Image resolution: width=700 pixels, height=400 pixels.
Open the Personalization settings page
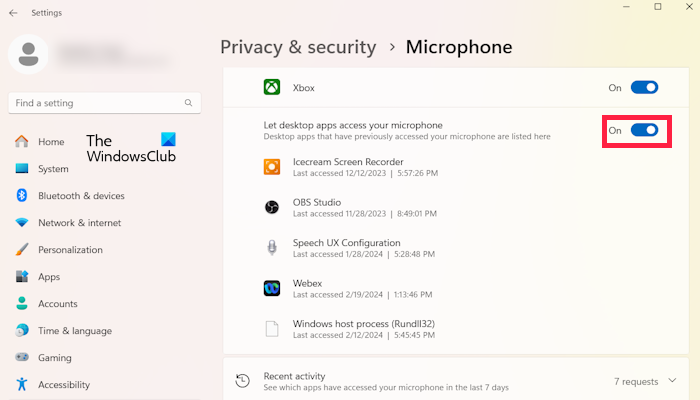pyautogui.click(x=70, y=250)
